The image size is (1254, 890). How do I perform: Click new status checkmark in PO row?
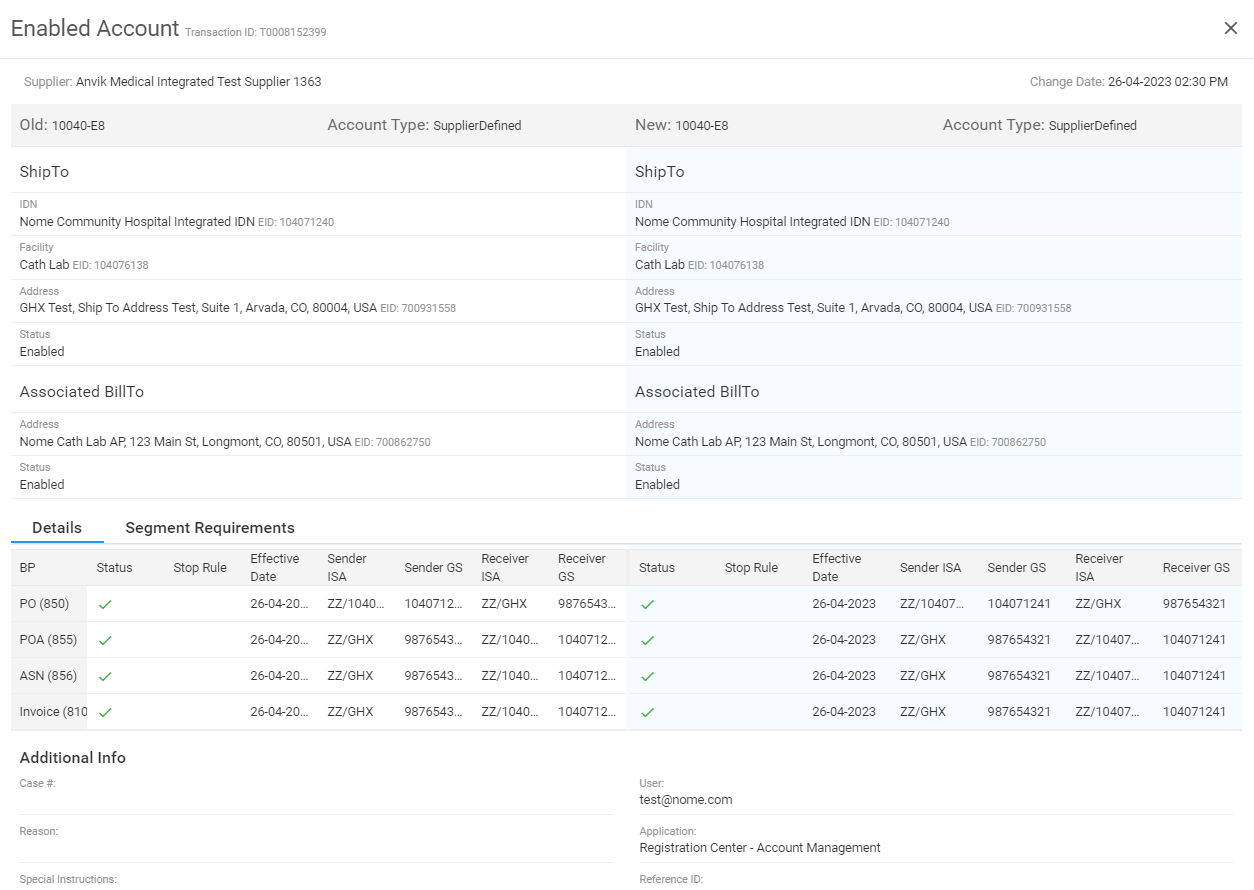[x=647, y=604]
